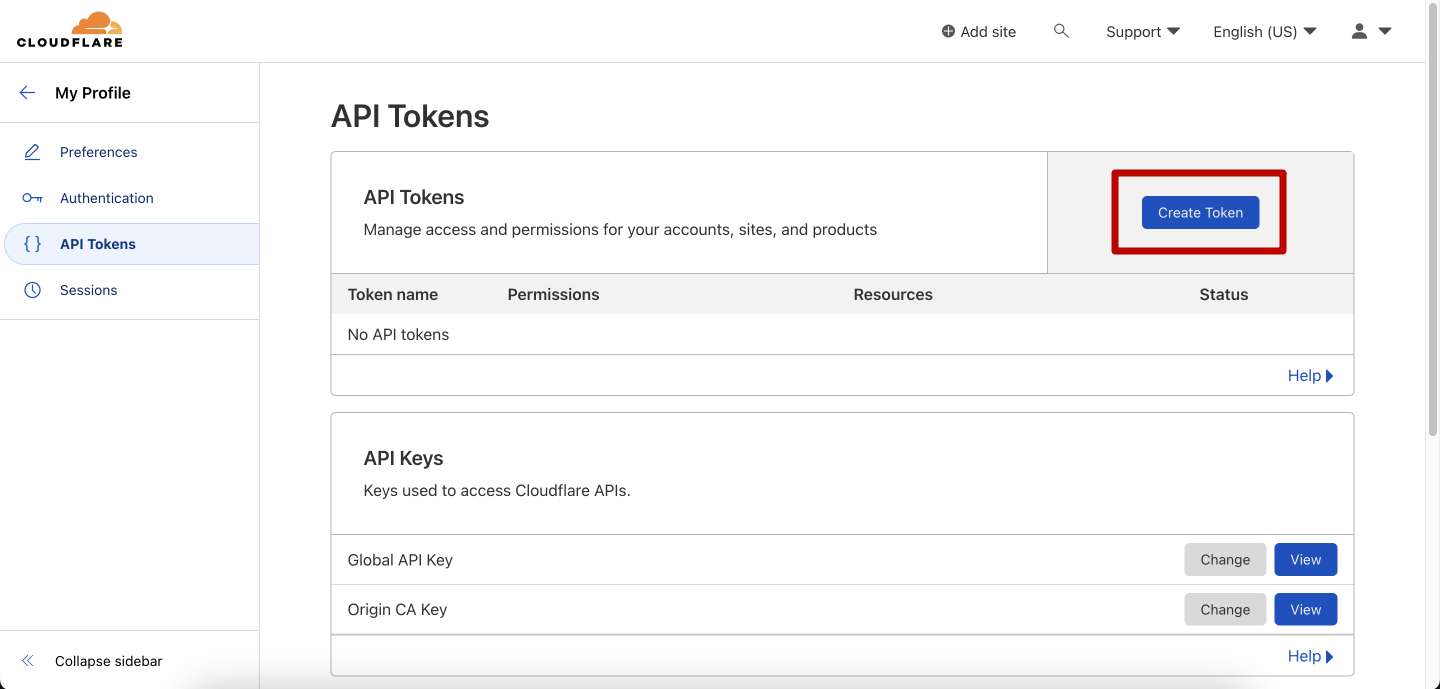Screen dimensions: 1440x689
Task: Open search with the magnifier icon
Action: click(1061, 31)
